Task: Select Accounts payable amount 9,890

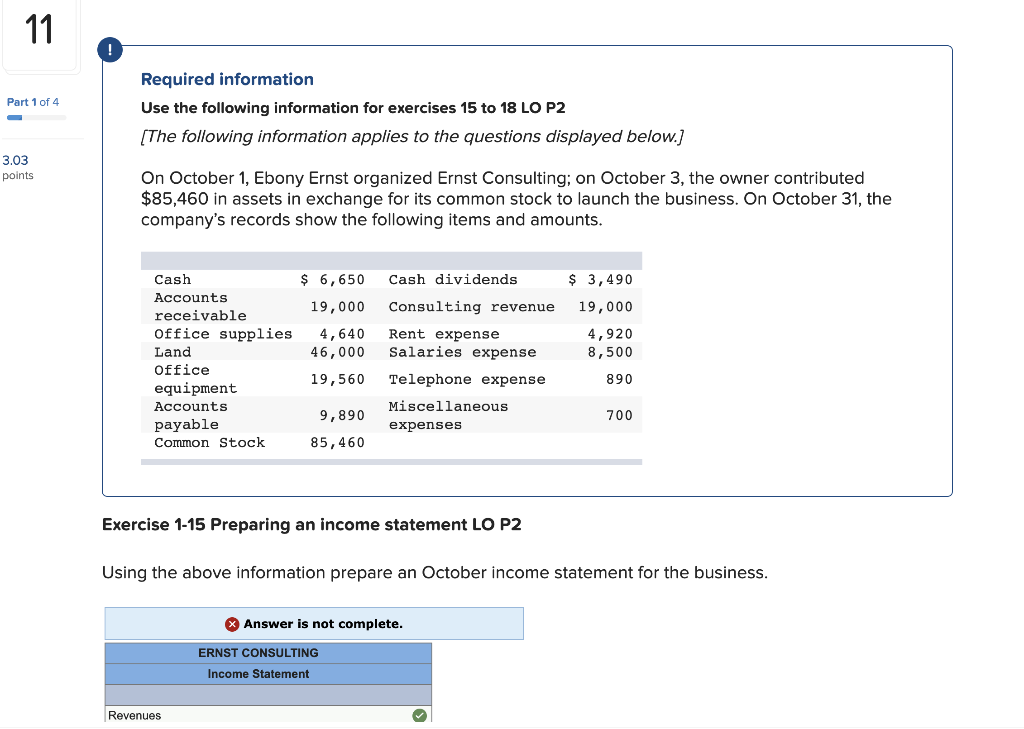Action: click(342, 415)
